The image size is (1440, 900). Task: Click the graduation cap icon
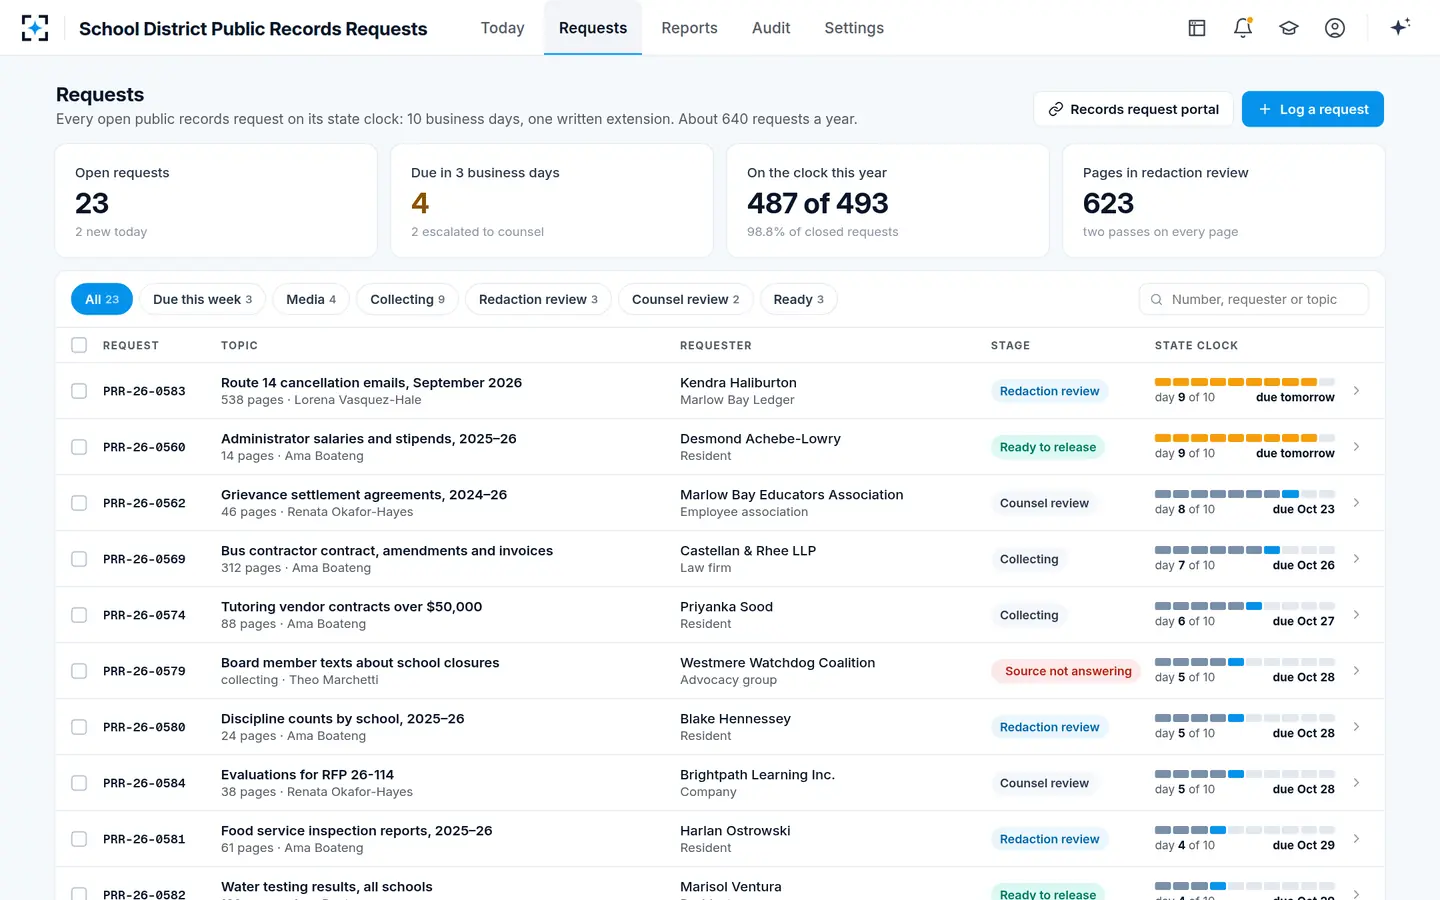(x=1289, y=28)
